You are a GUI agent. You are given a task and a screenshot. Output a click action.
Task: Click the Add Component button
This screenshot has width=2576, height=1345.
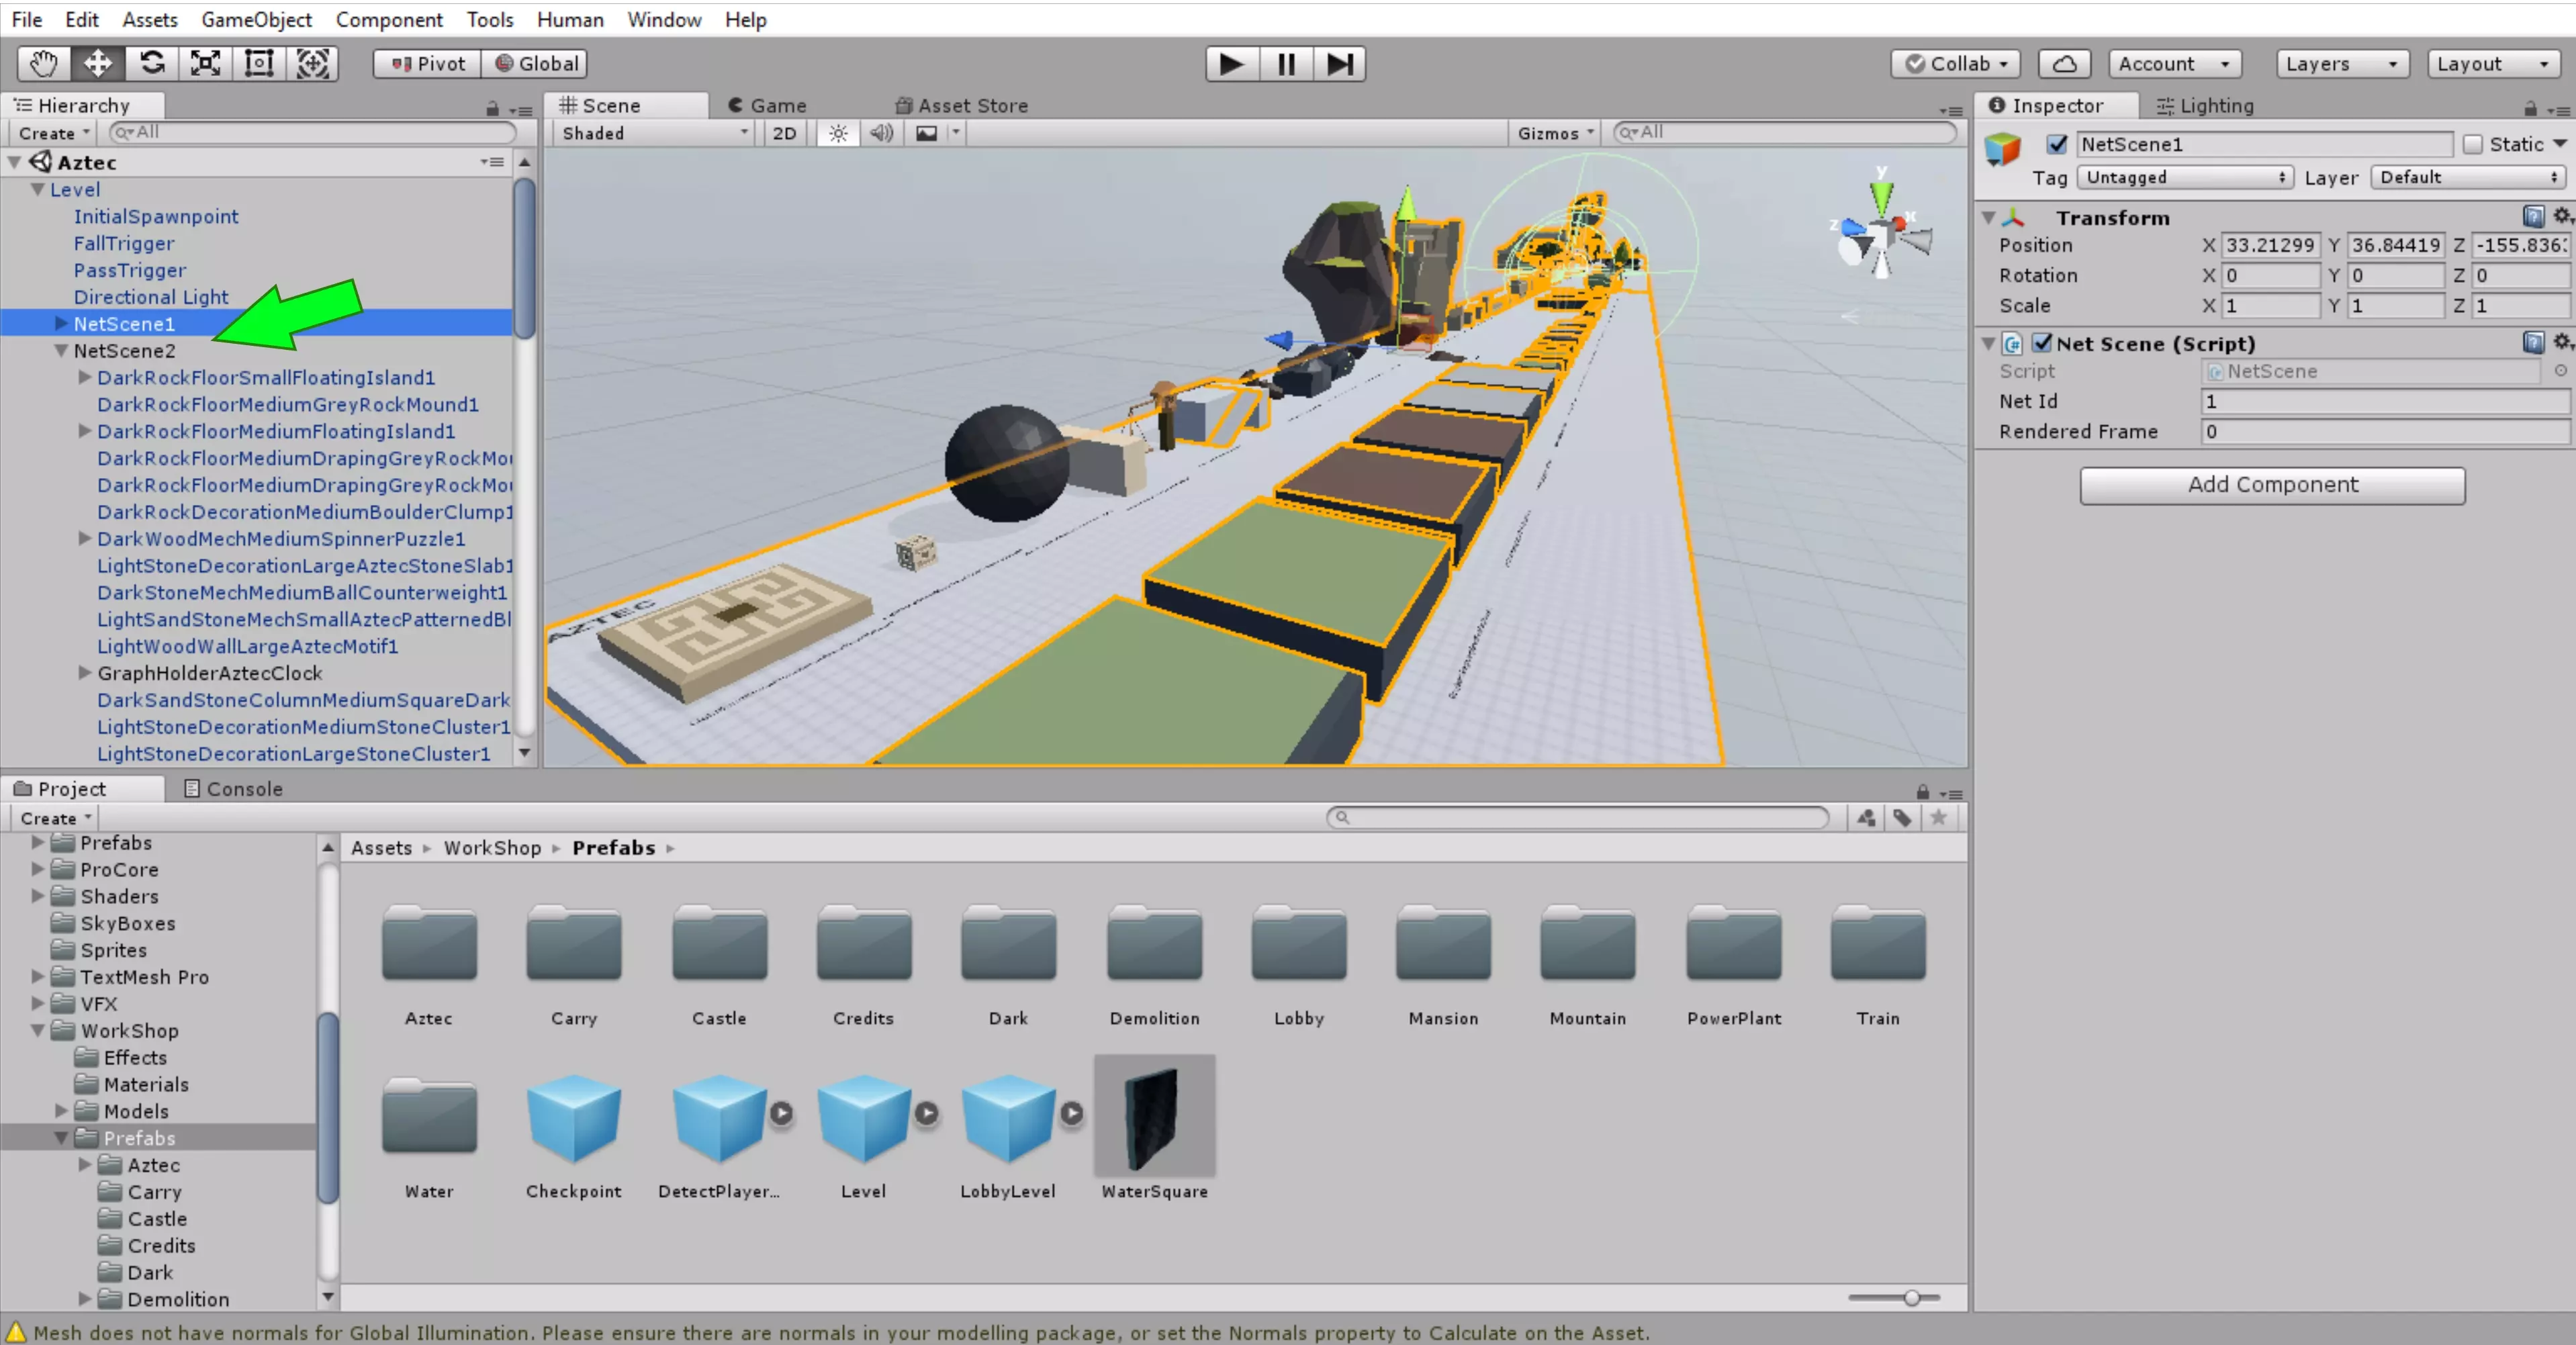2271,485
